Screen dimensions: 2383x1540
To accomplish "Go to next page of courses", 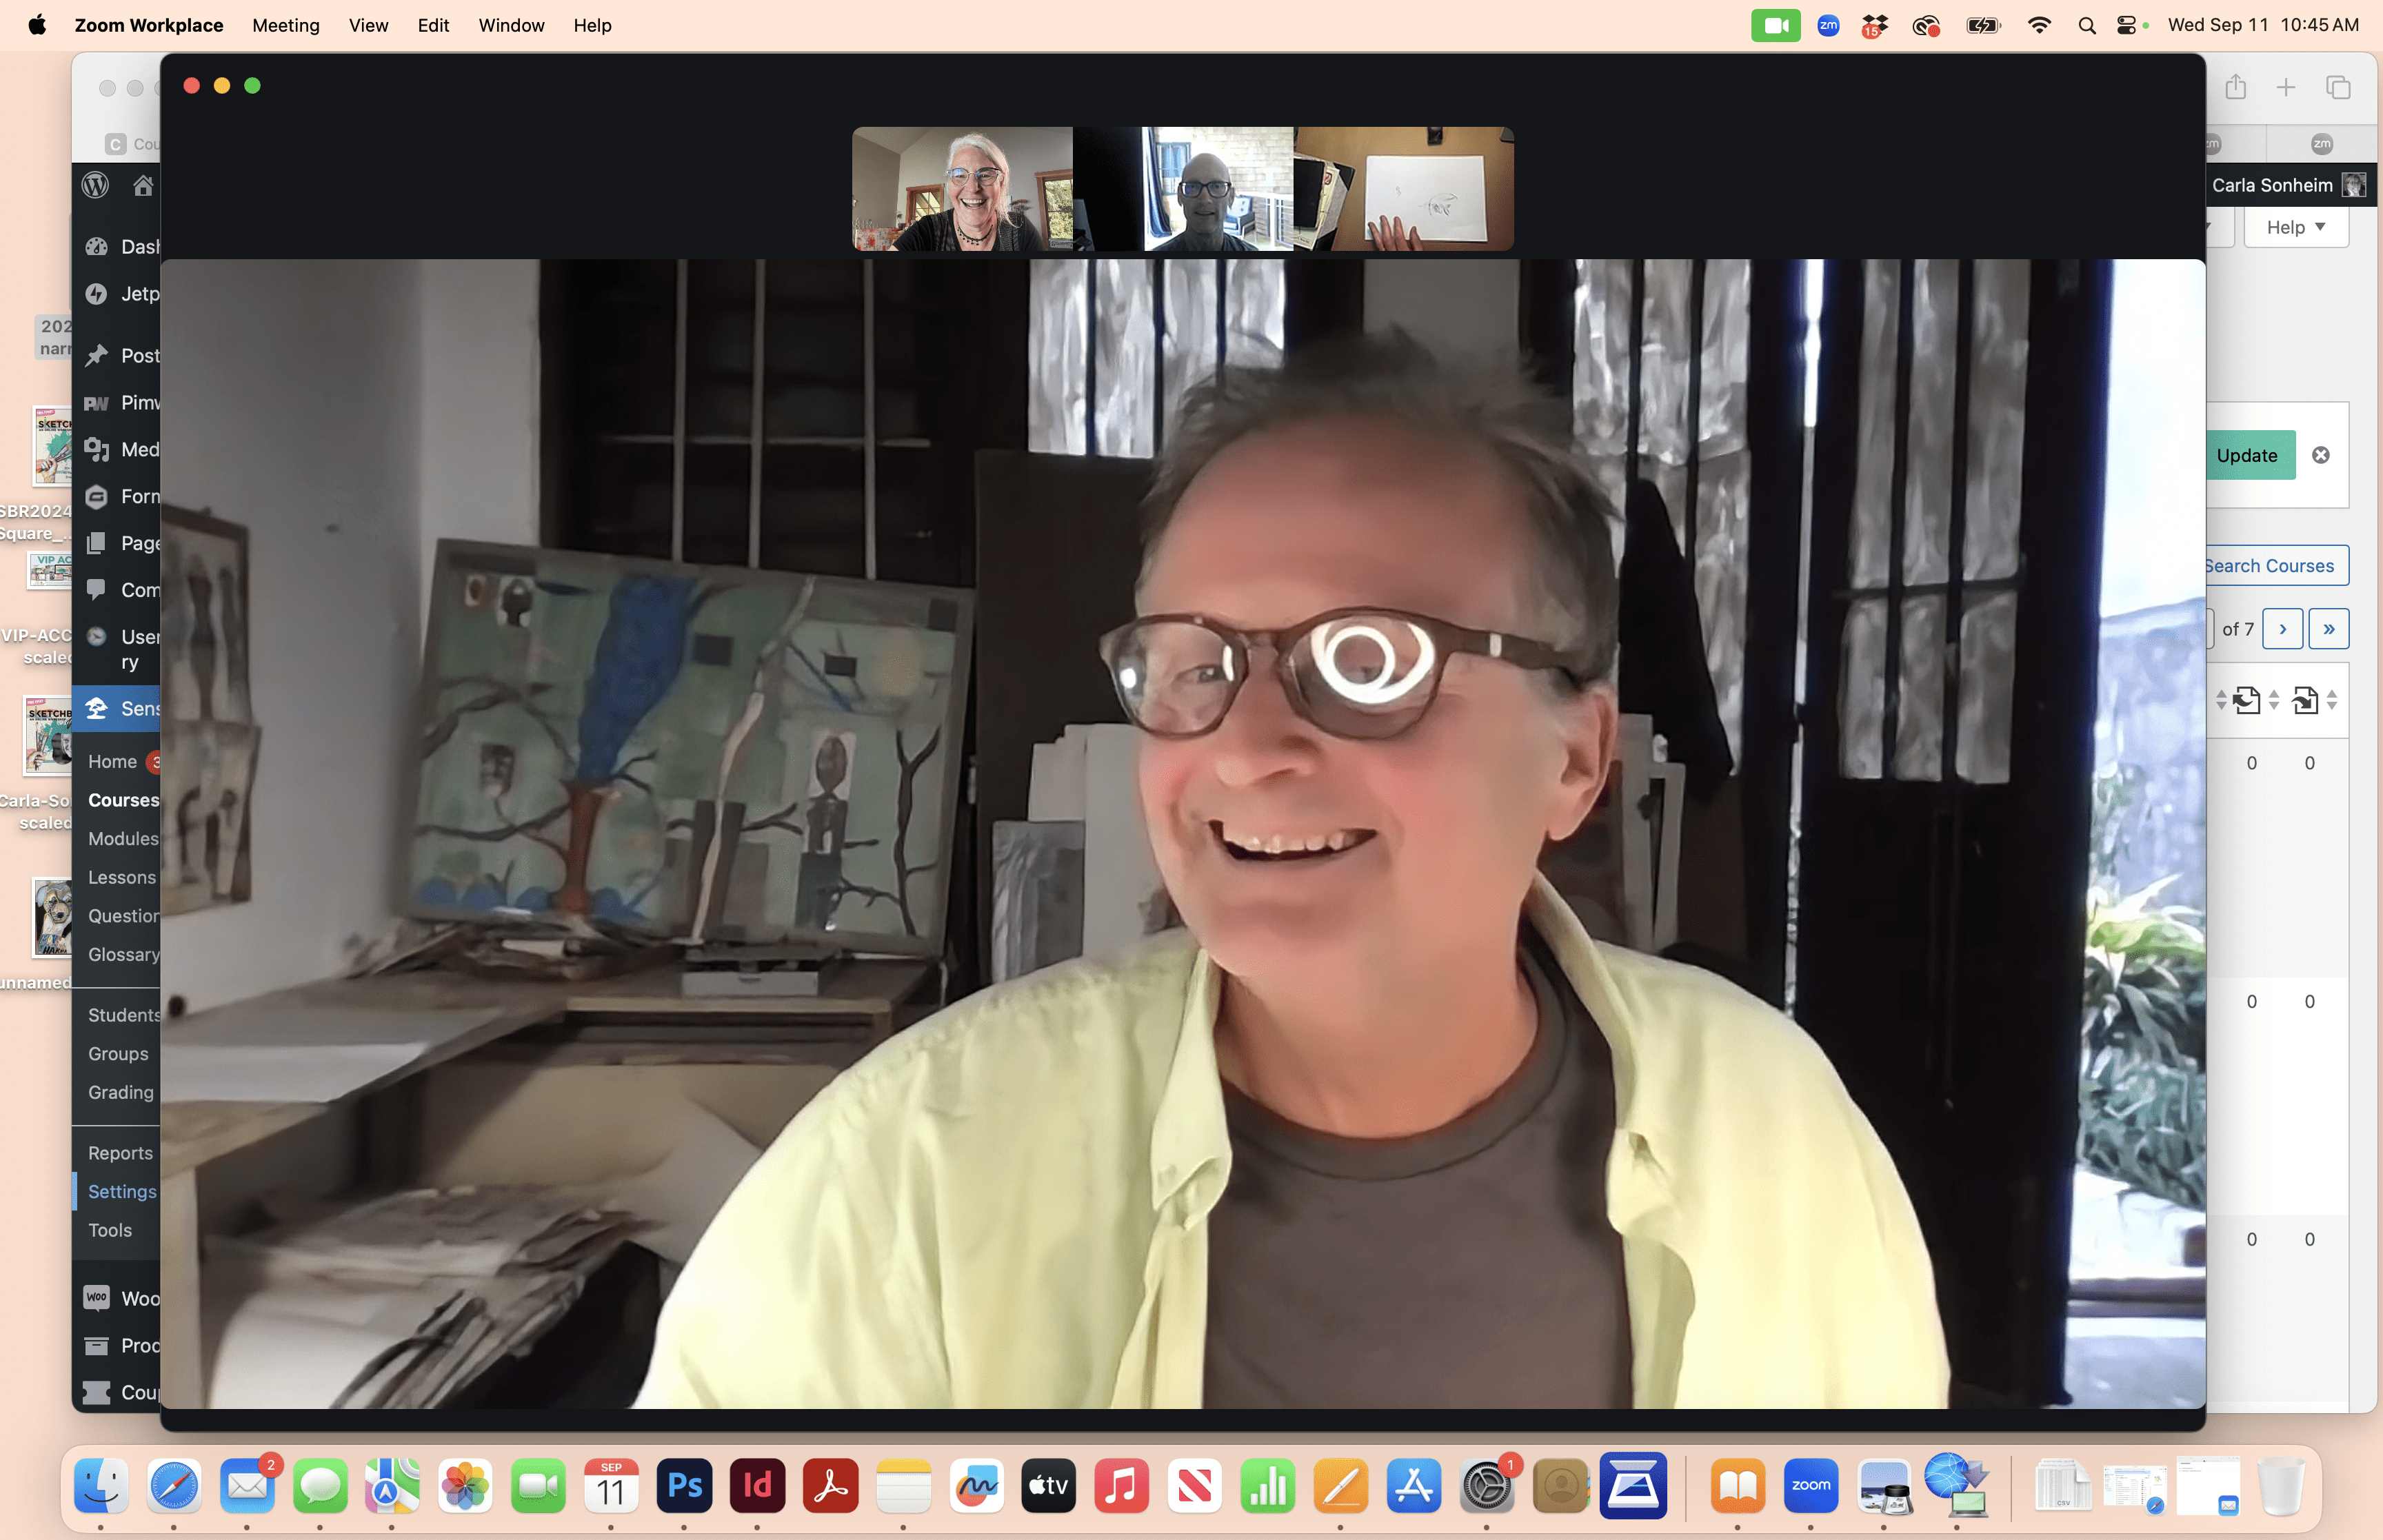I will 2282,629.
